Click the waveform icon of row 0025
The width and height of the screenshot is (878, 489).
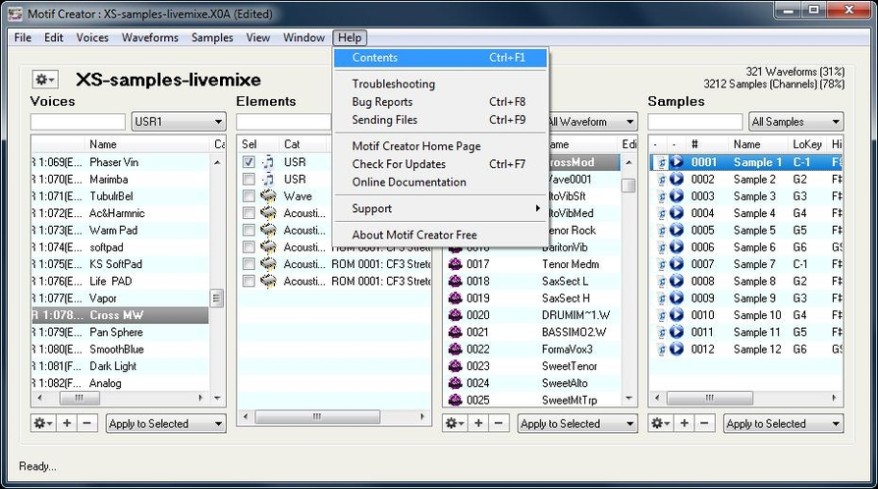(x=455, y=400)
